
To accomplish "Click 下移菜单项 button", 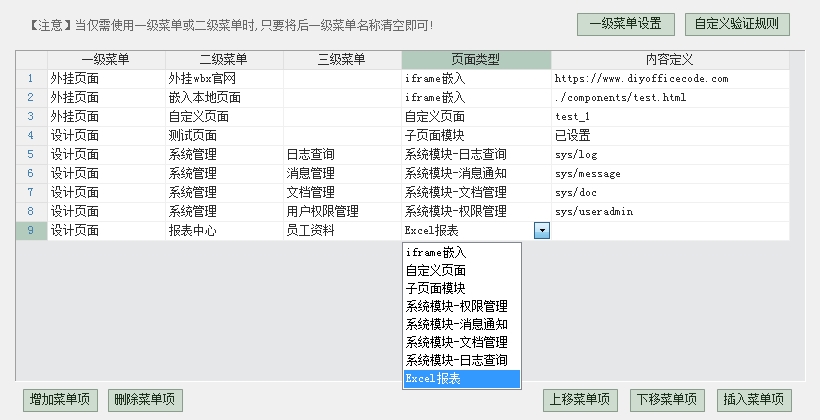I will coord(667,400).
